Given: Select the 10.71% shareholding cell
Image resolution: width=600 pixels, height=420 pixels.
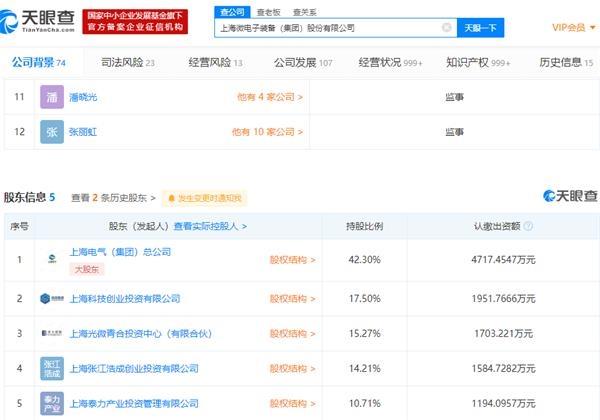Looking at the screenshot, I should 364,403.
